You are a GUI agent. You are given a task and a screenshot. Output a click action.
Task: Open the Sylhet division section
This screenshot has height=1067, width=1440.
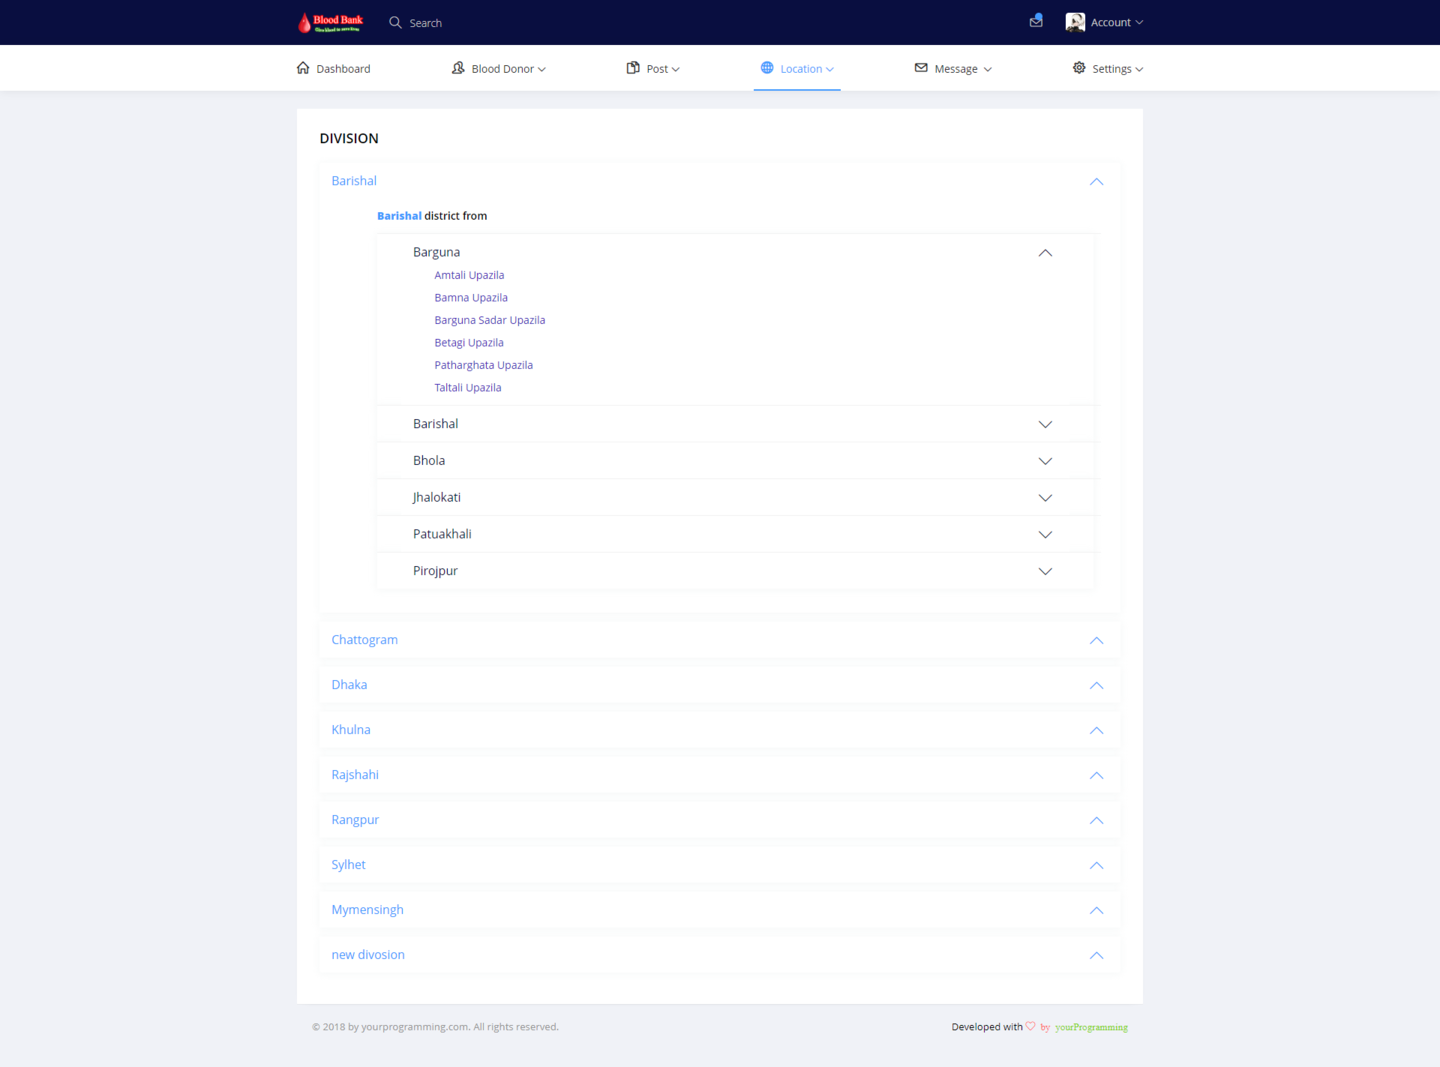pos(349,865)
